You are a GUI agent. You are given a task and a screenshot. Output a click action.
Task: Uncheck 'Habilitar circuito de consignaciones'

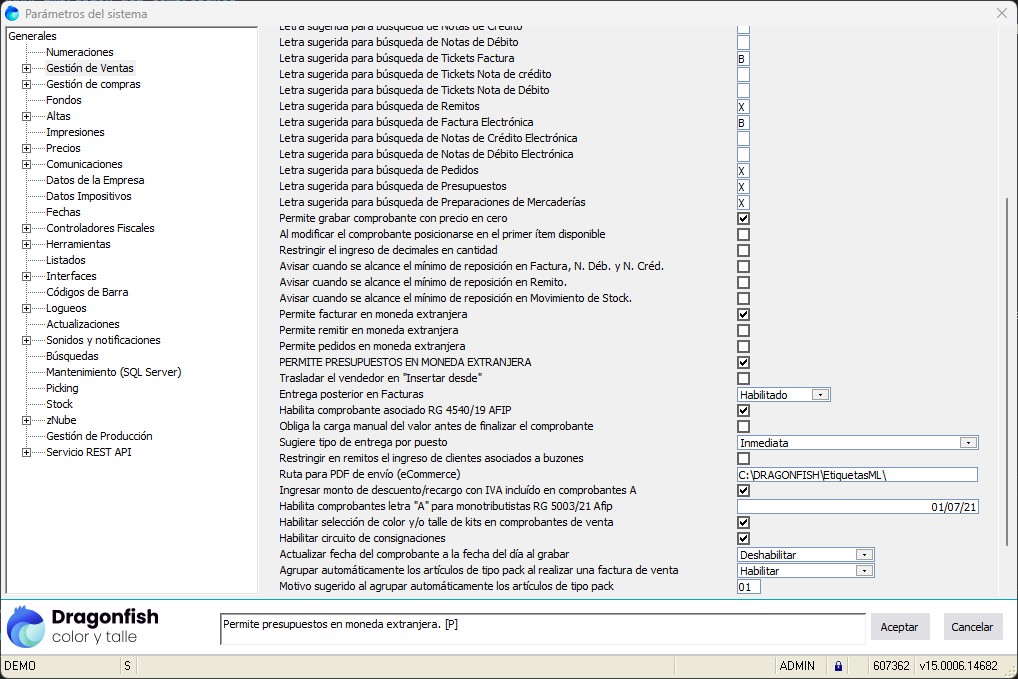743,538
